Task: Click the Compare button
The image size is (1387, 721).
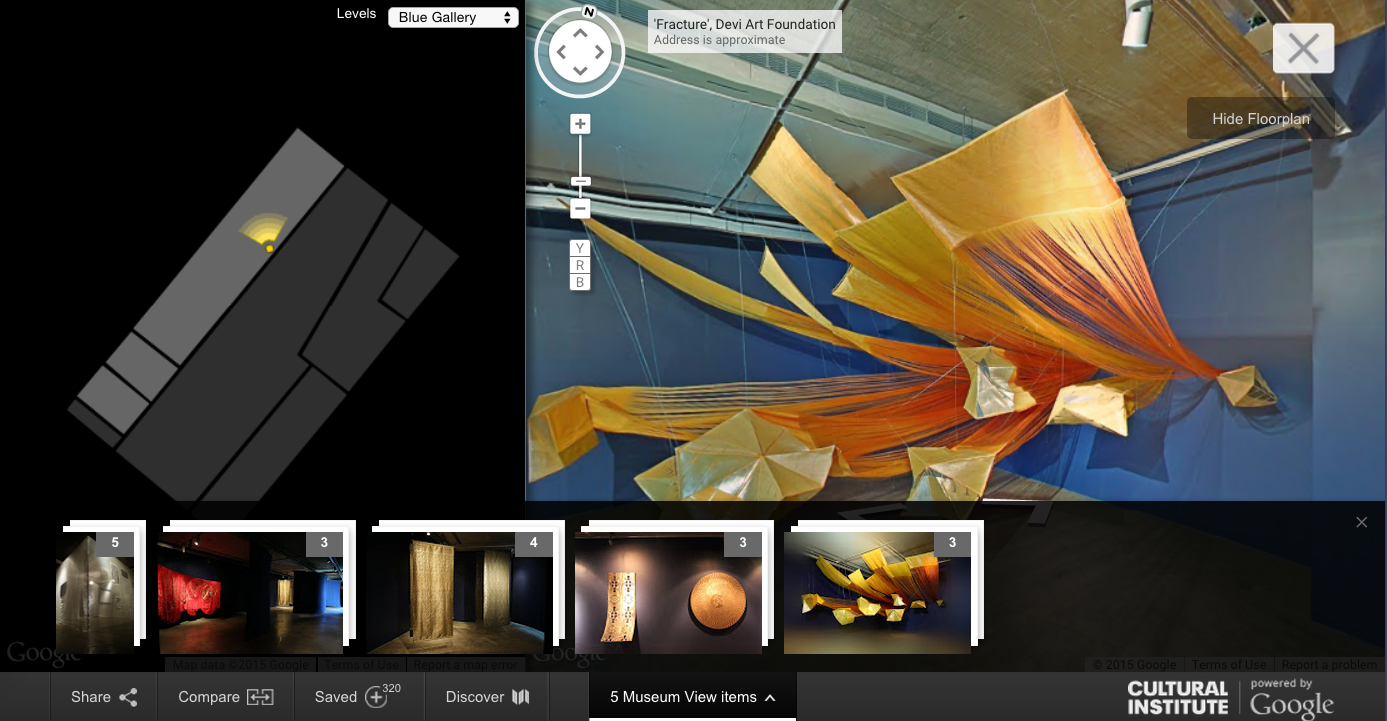Action: pos(226,697)
